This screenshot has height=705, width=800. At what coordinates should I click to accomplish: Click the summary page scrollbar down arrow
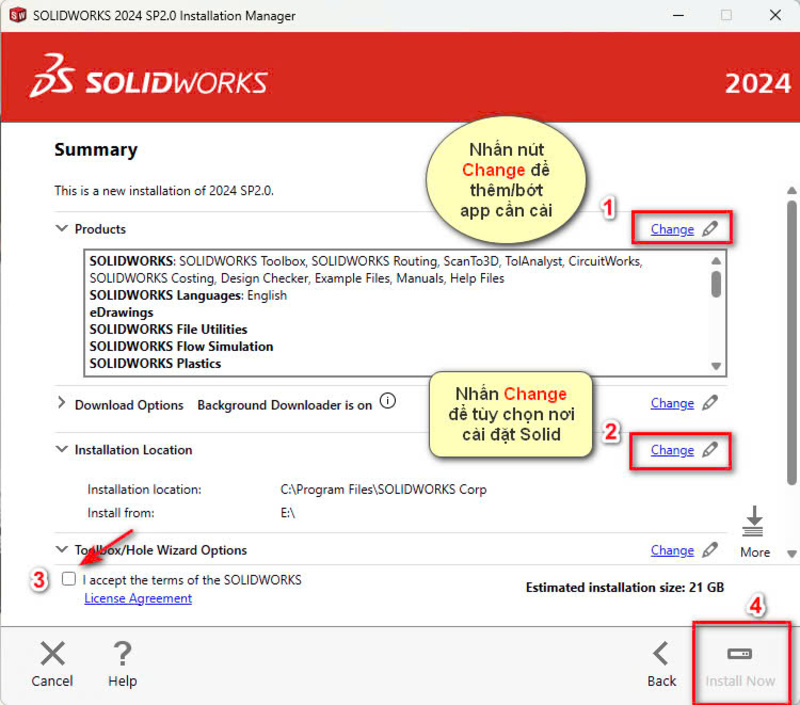(791, 554)
